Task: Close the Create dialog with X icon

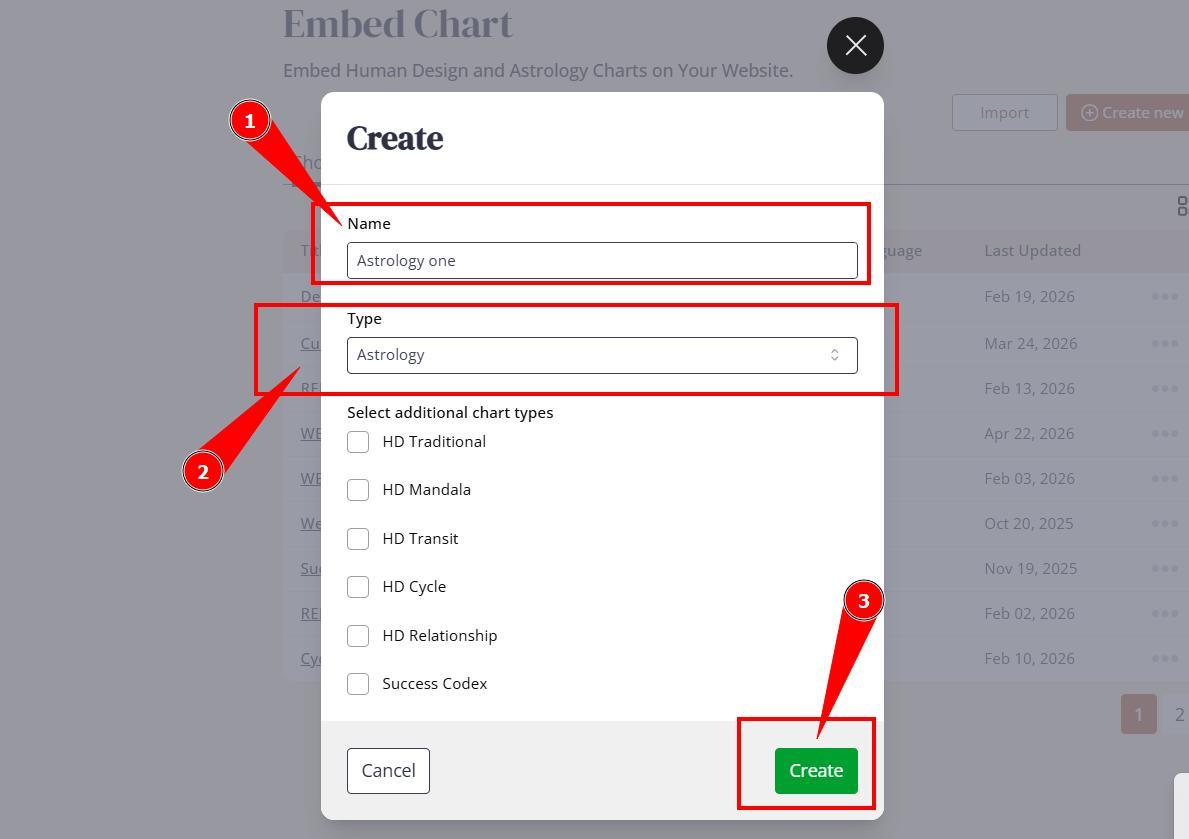Action: click(x=855, y=45)
